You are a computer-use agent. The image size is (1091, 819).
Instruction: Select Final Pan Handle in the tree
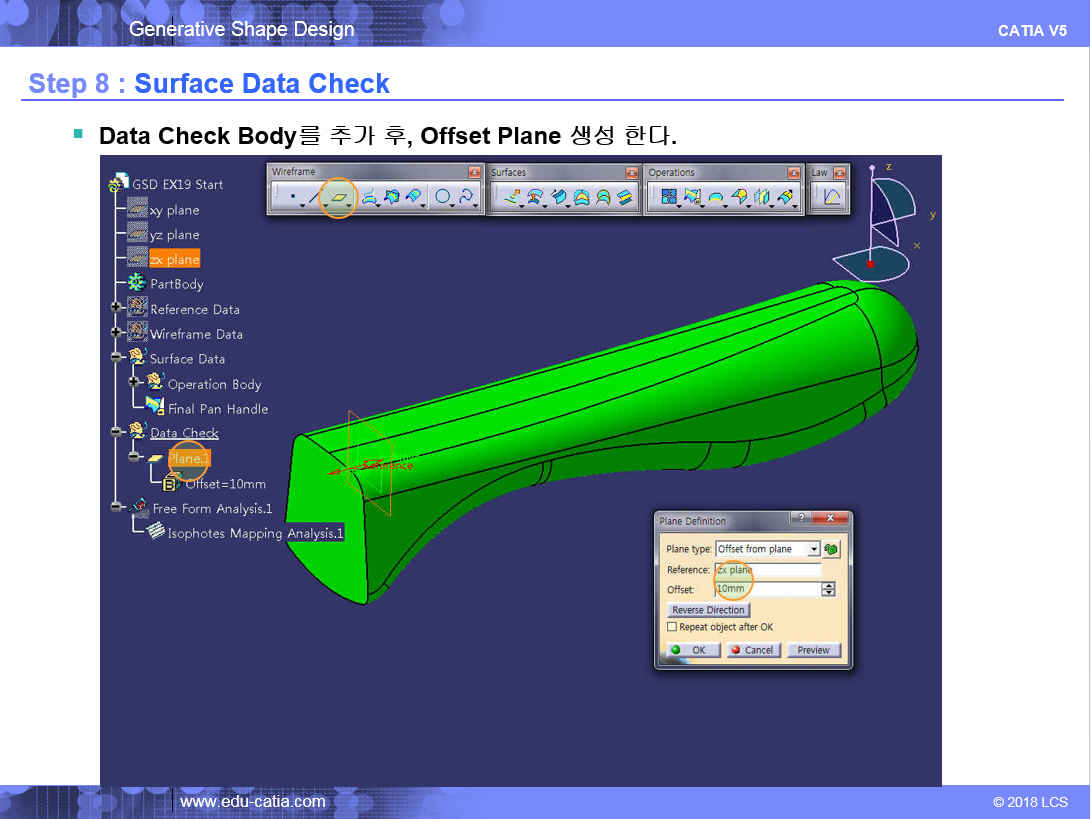pos(217,408)
